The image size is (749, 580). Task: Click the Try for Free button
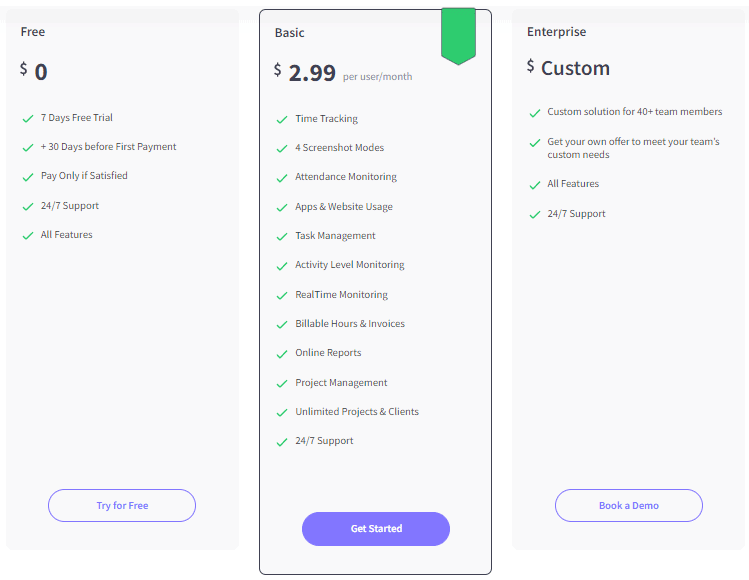tap(122, 505)
